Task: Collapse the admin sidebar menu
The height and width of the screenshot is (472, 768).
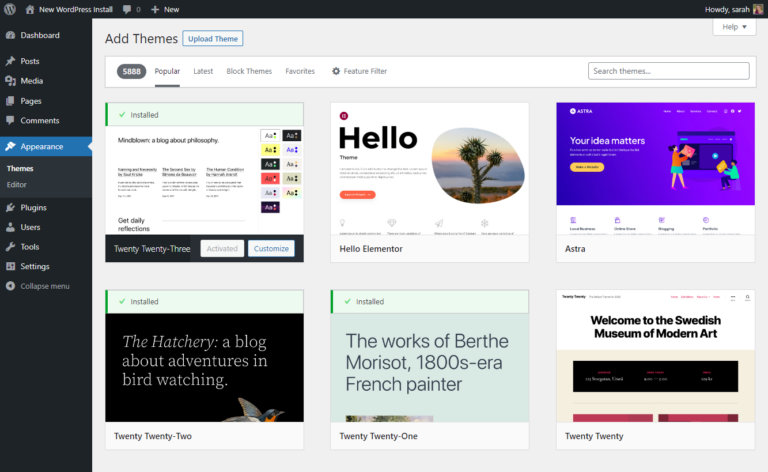Action: pyautogui.click(x=38, y=286)
